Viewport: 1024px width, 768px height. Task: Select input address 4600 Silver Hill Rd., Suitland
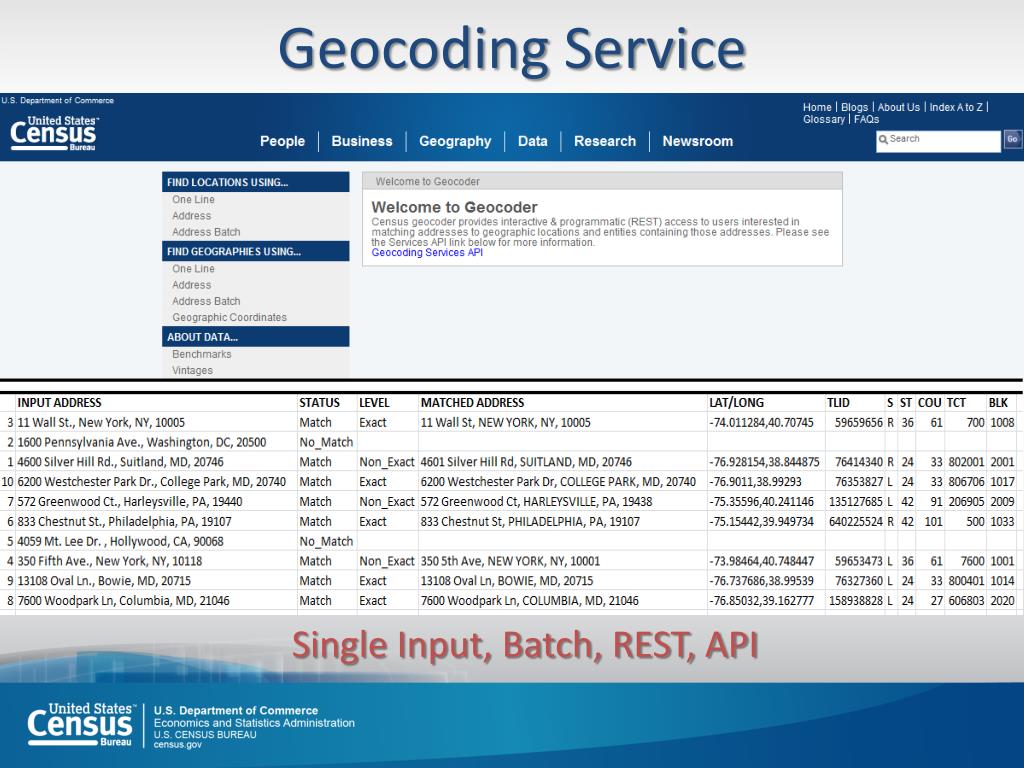120,462
